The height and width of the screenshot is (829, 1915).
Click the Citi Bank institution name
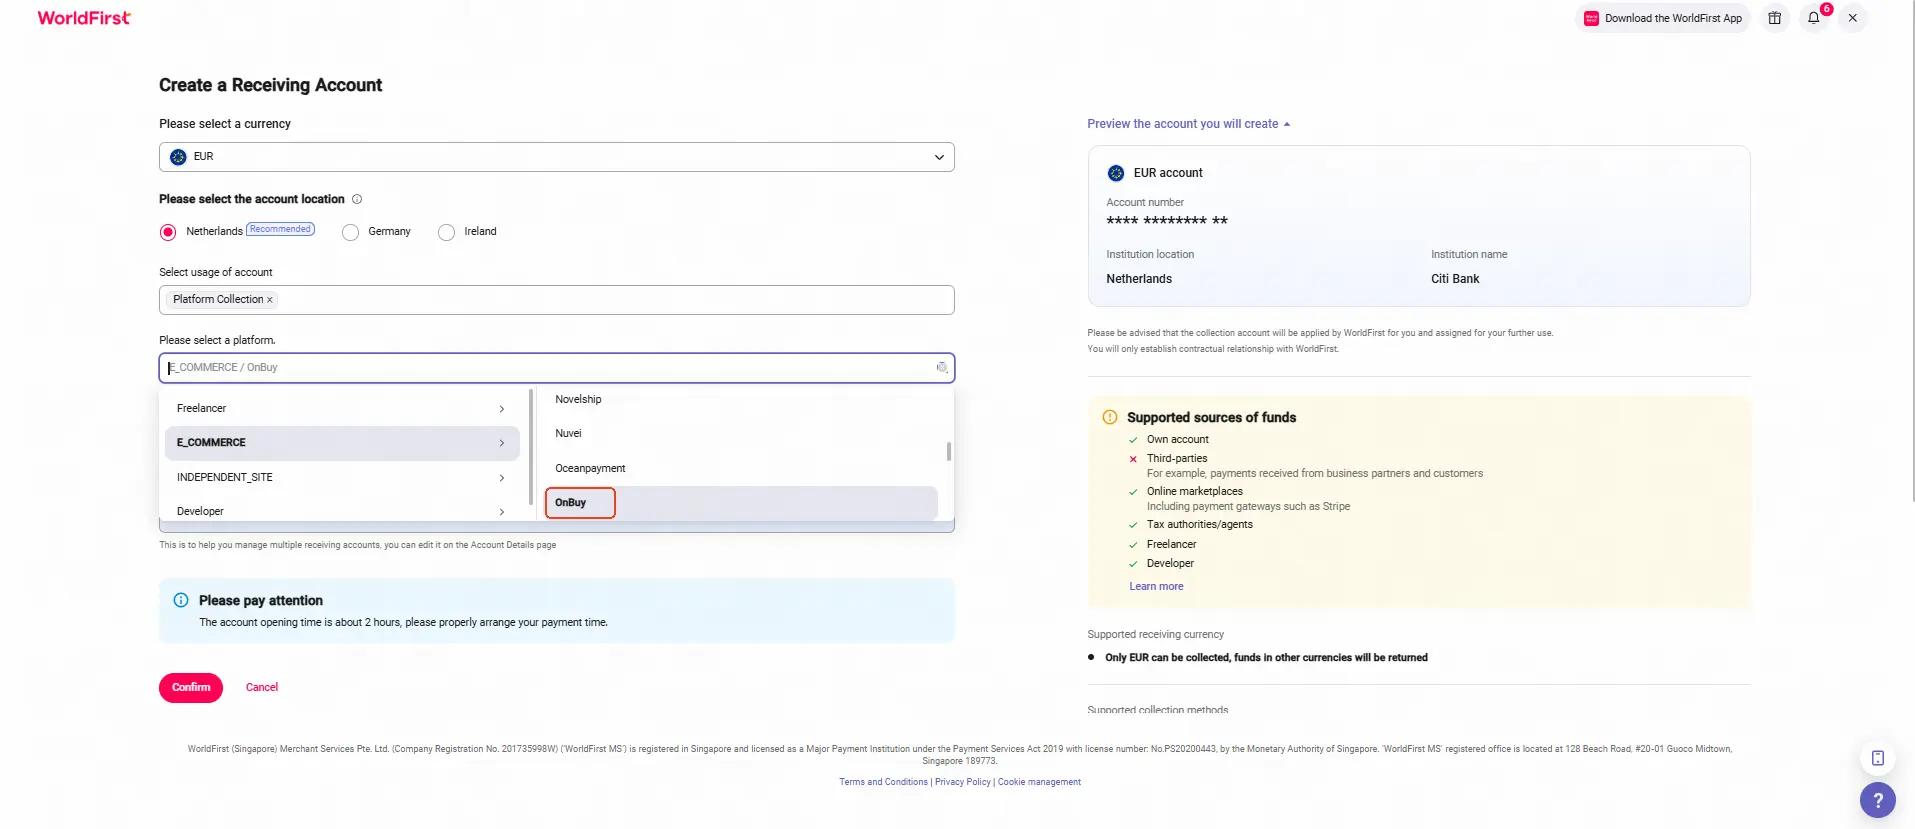pos(1455,279)
